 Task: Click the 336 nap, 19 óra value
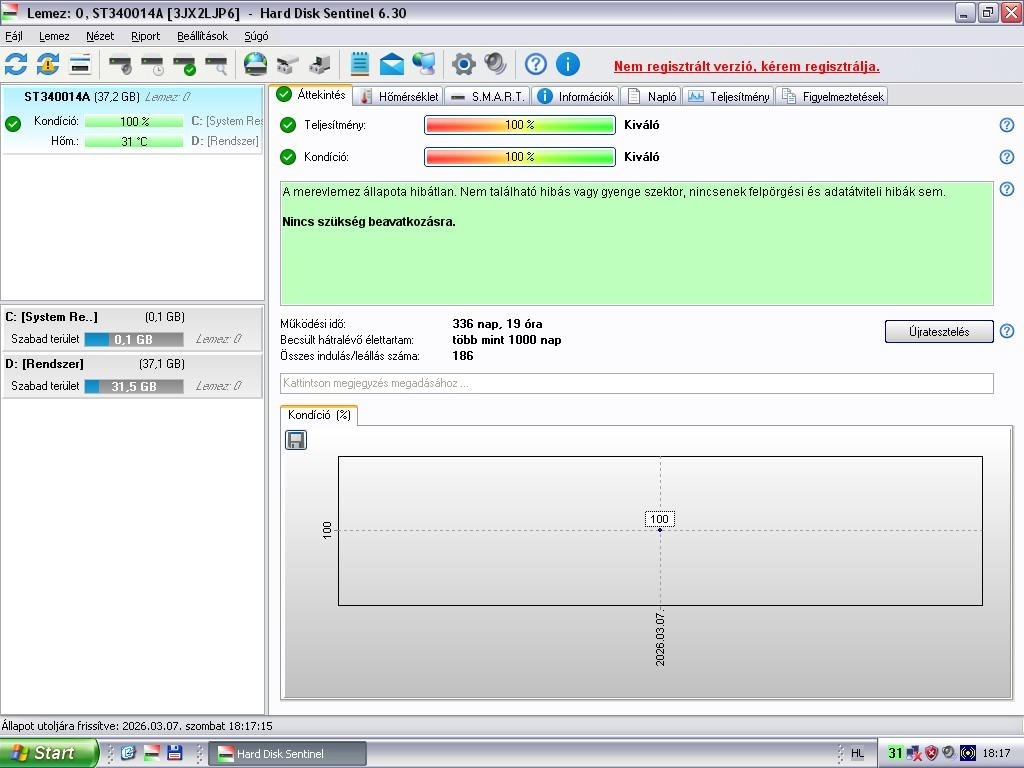pos(497,324)
